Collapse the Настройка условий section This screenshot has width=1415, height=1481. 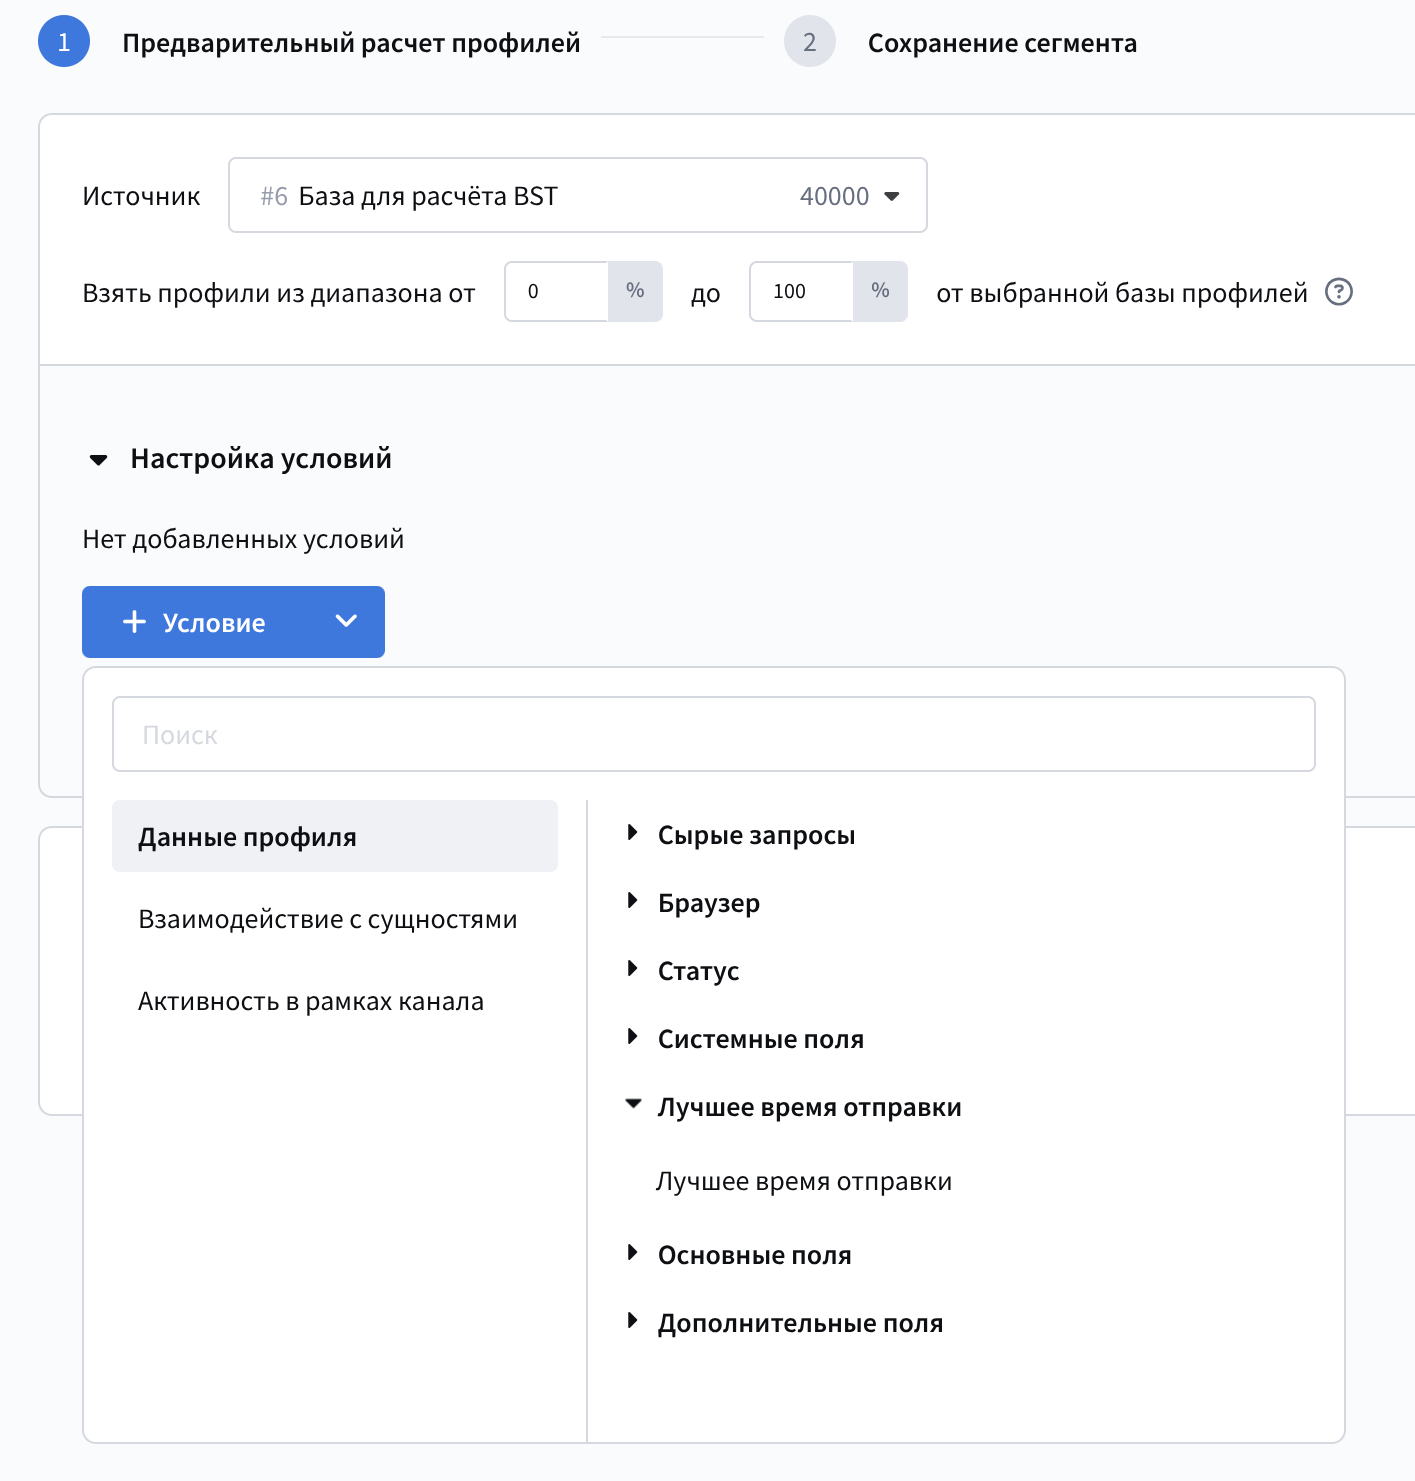pos(99,460)
